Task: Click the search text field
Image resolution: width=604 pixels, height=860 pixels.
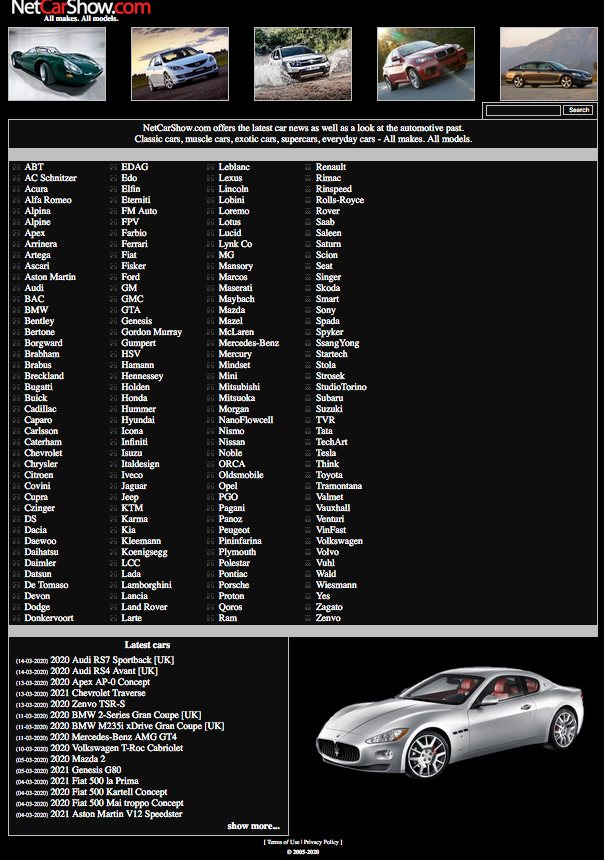Action: pos(523,110)
